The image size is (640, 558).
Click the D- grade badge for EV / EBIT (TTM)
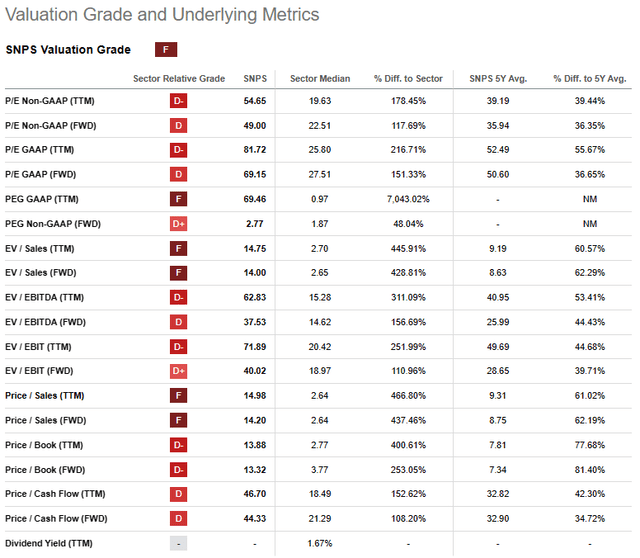click(178, 347)
